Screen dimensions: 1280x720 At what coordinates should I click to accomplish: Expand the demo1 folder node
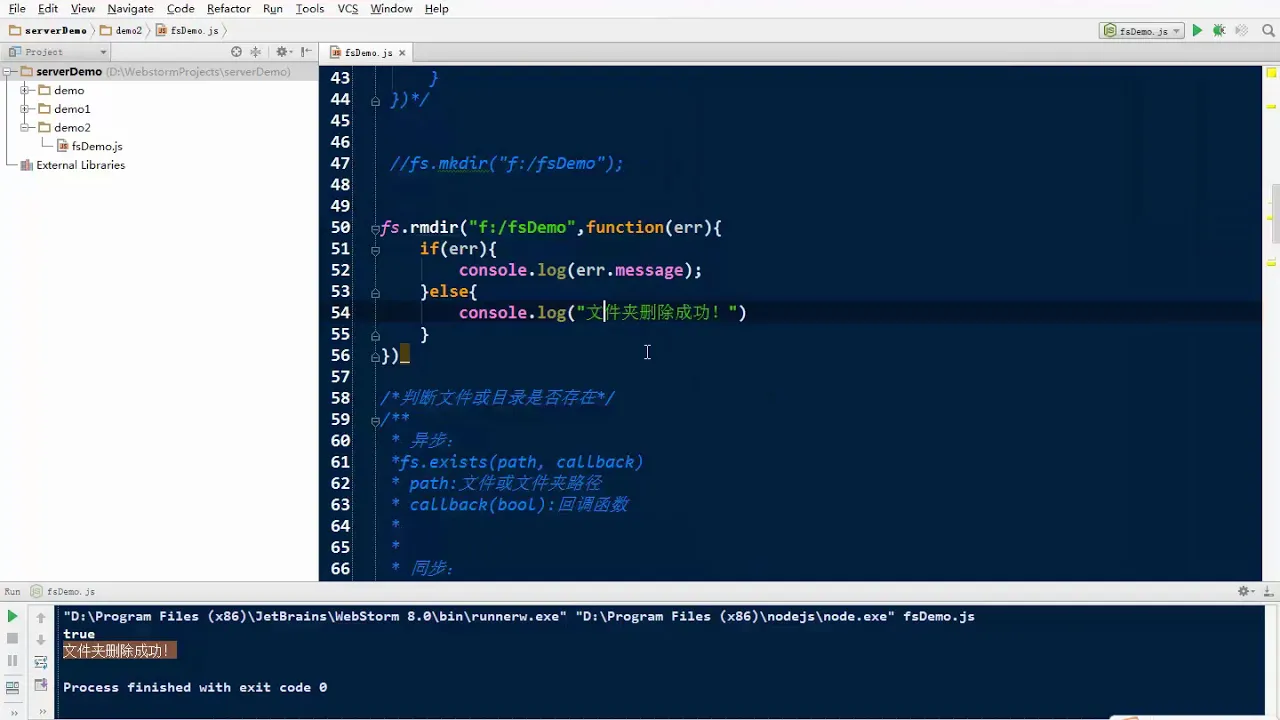pos(25,109)
